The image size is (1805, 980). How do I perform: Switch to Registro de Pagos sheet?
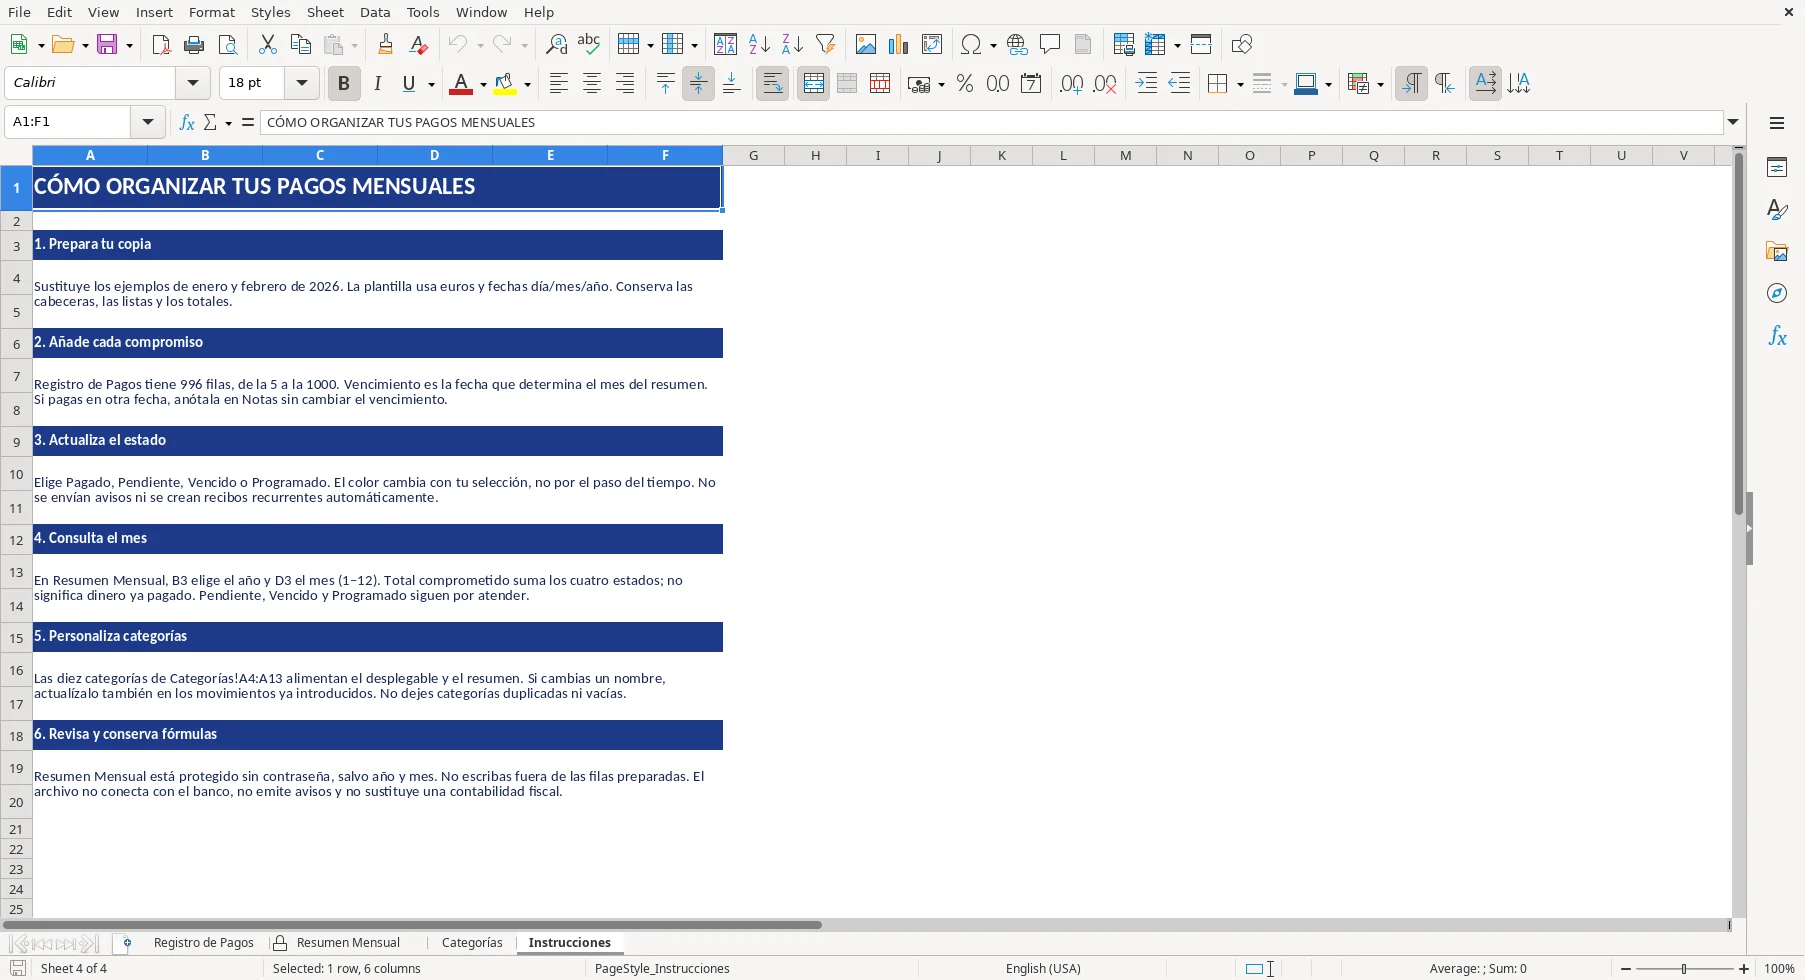click(x=203, y=943)
